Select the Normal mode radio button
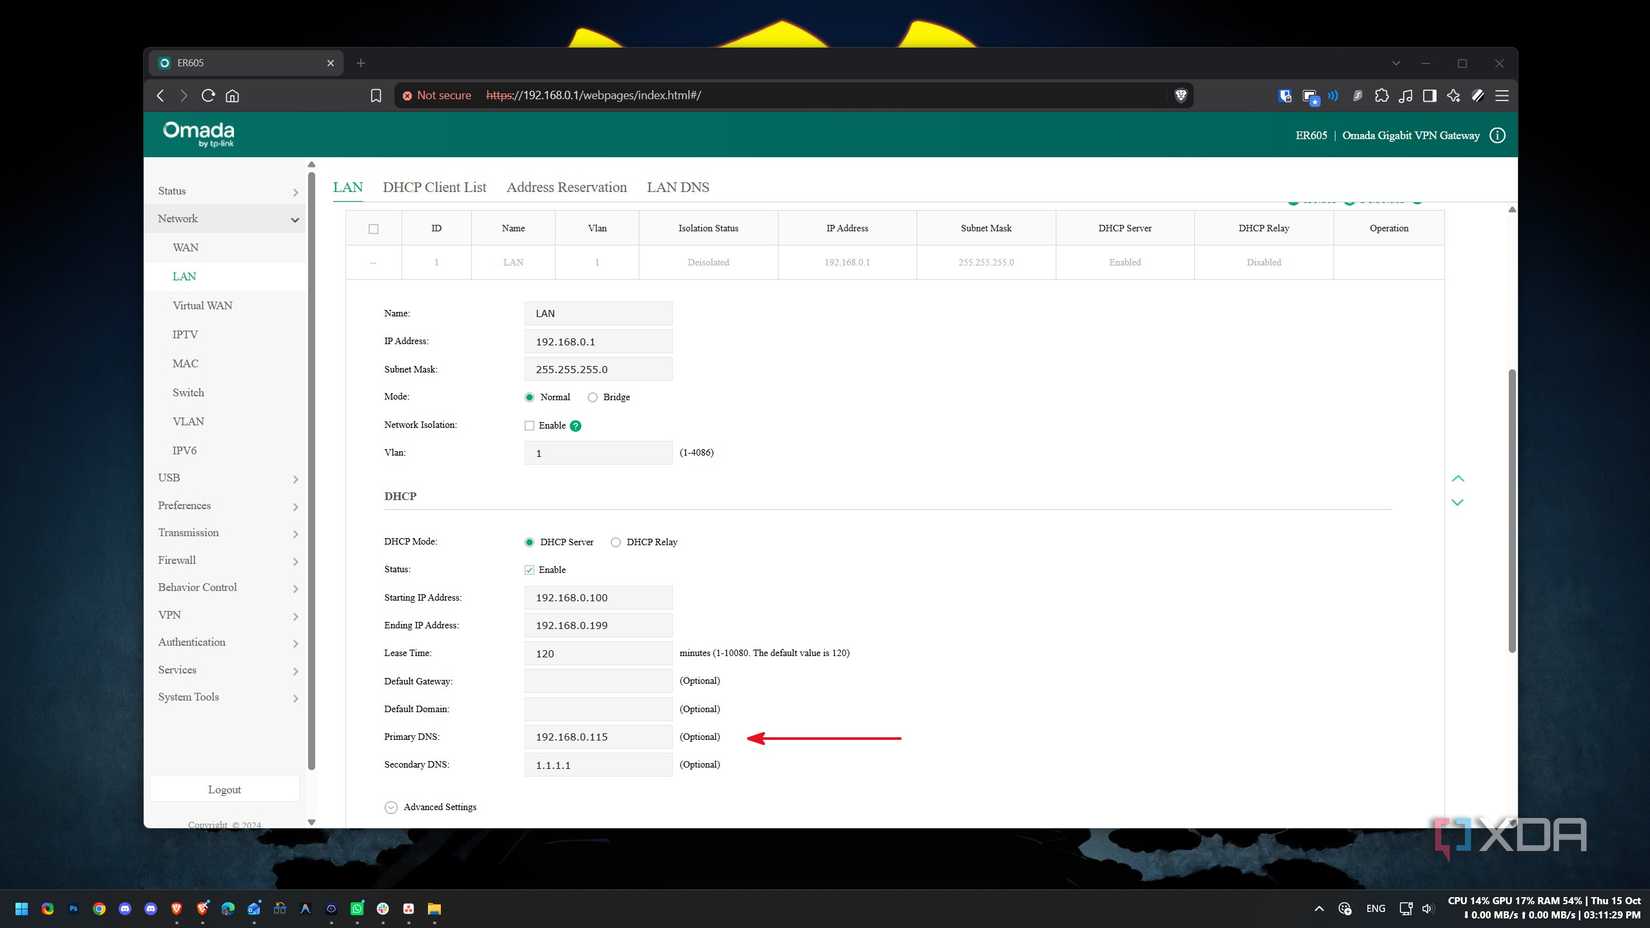Image resolution: width=1650 pixels, height=928 pixels. coord(529,397)
